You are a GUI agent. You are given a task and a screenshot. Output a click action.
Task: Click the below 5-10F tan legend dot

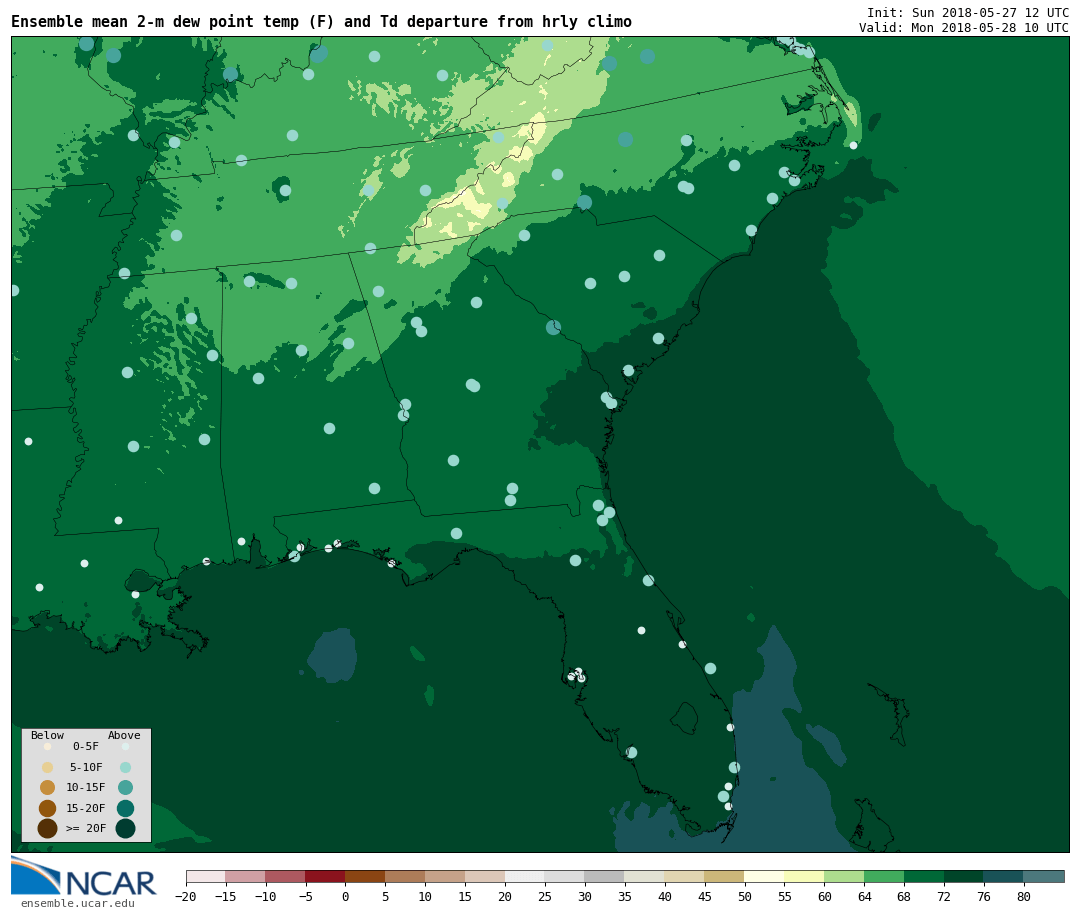coord(48,768)
